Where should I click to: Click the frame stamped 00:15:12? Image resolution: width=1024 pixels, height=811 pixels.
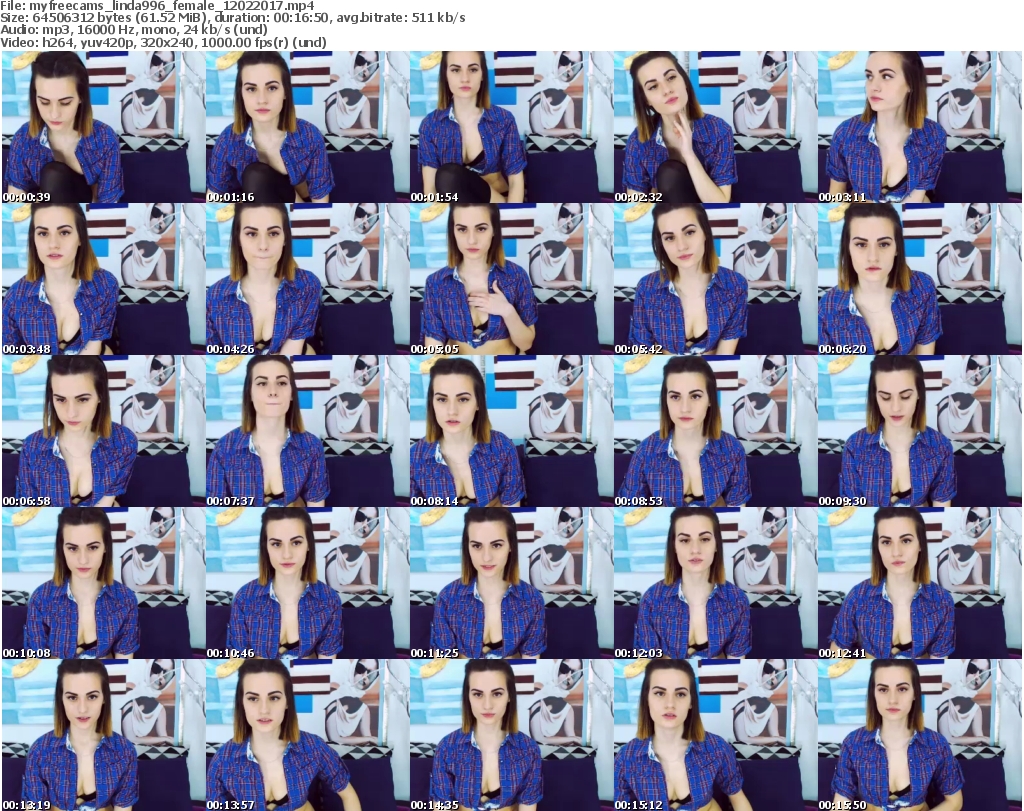pos(715,735)
